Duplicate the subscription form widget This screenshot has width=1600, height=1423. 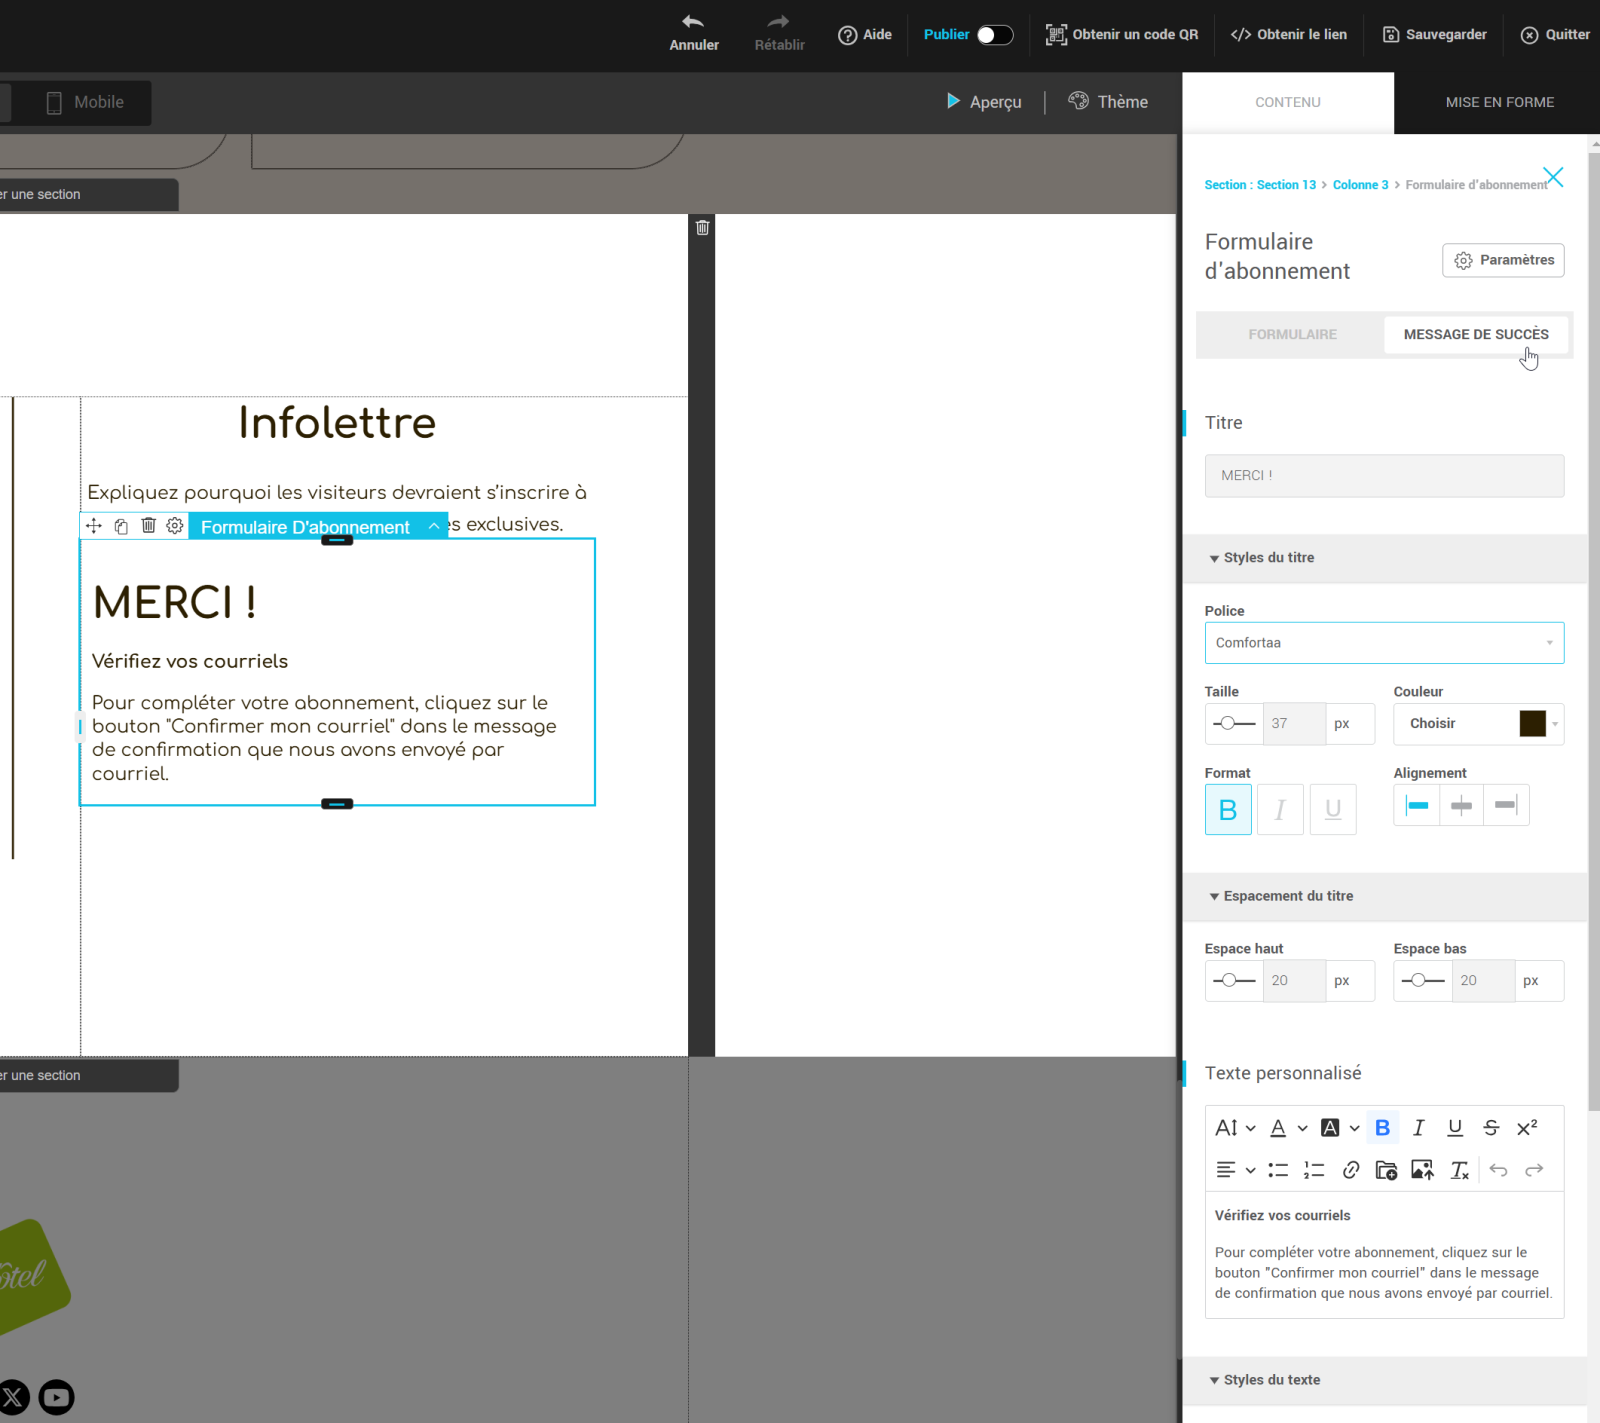pyautogui.click(x=121, y=526)
